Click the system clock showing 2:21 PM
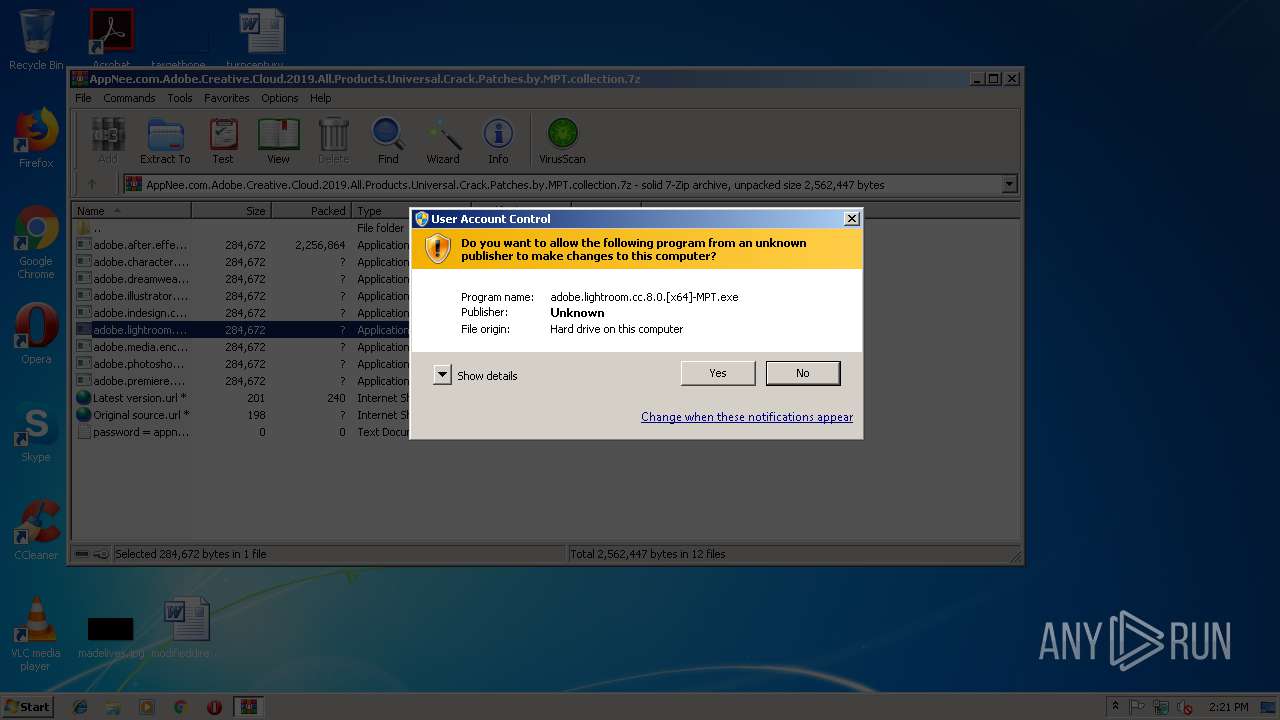The image size is (1280, 720). (x=1228, y=707)
